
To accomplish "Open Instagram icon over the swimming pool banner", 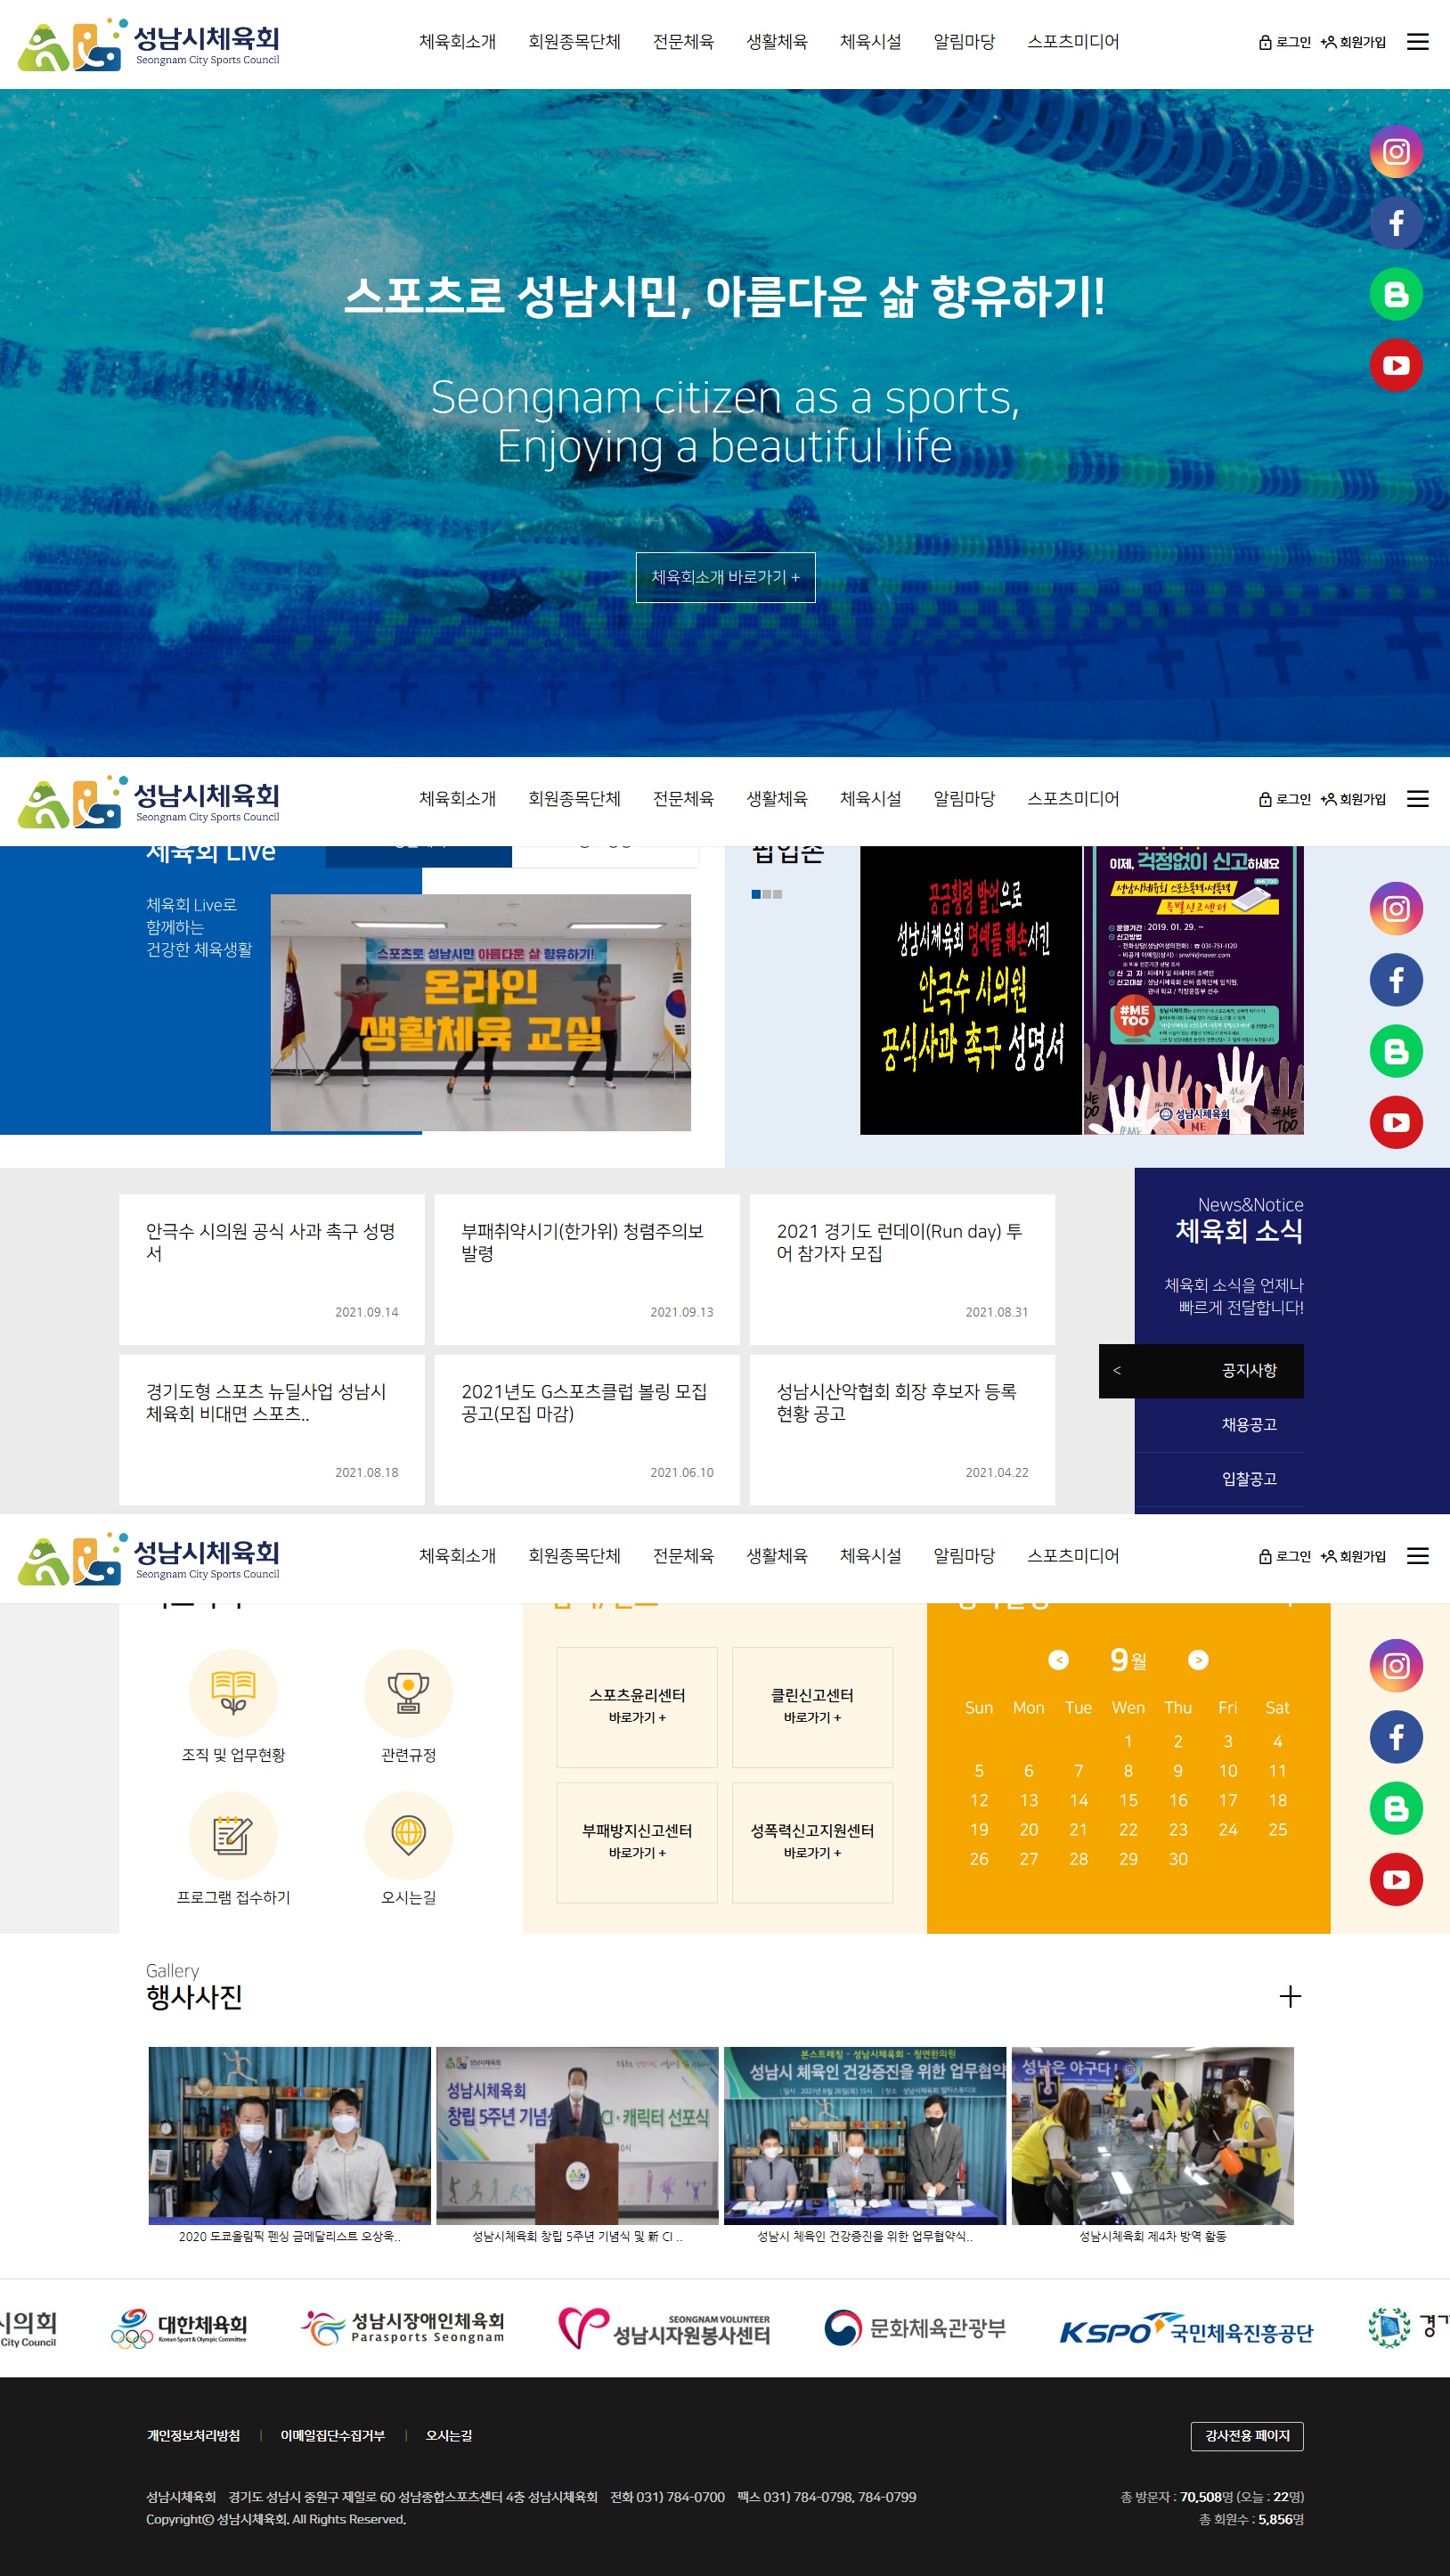I will coord(1396,152).
